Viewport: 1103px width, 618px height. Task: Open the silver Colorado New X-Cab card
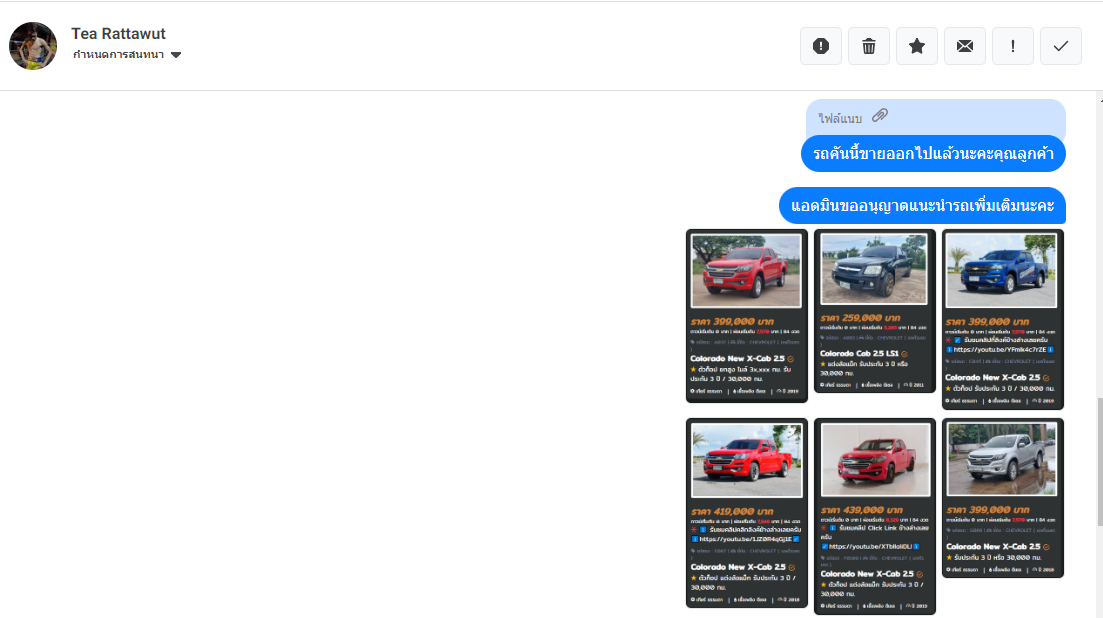1002,498
